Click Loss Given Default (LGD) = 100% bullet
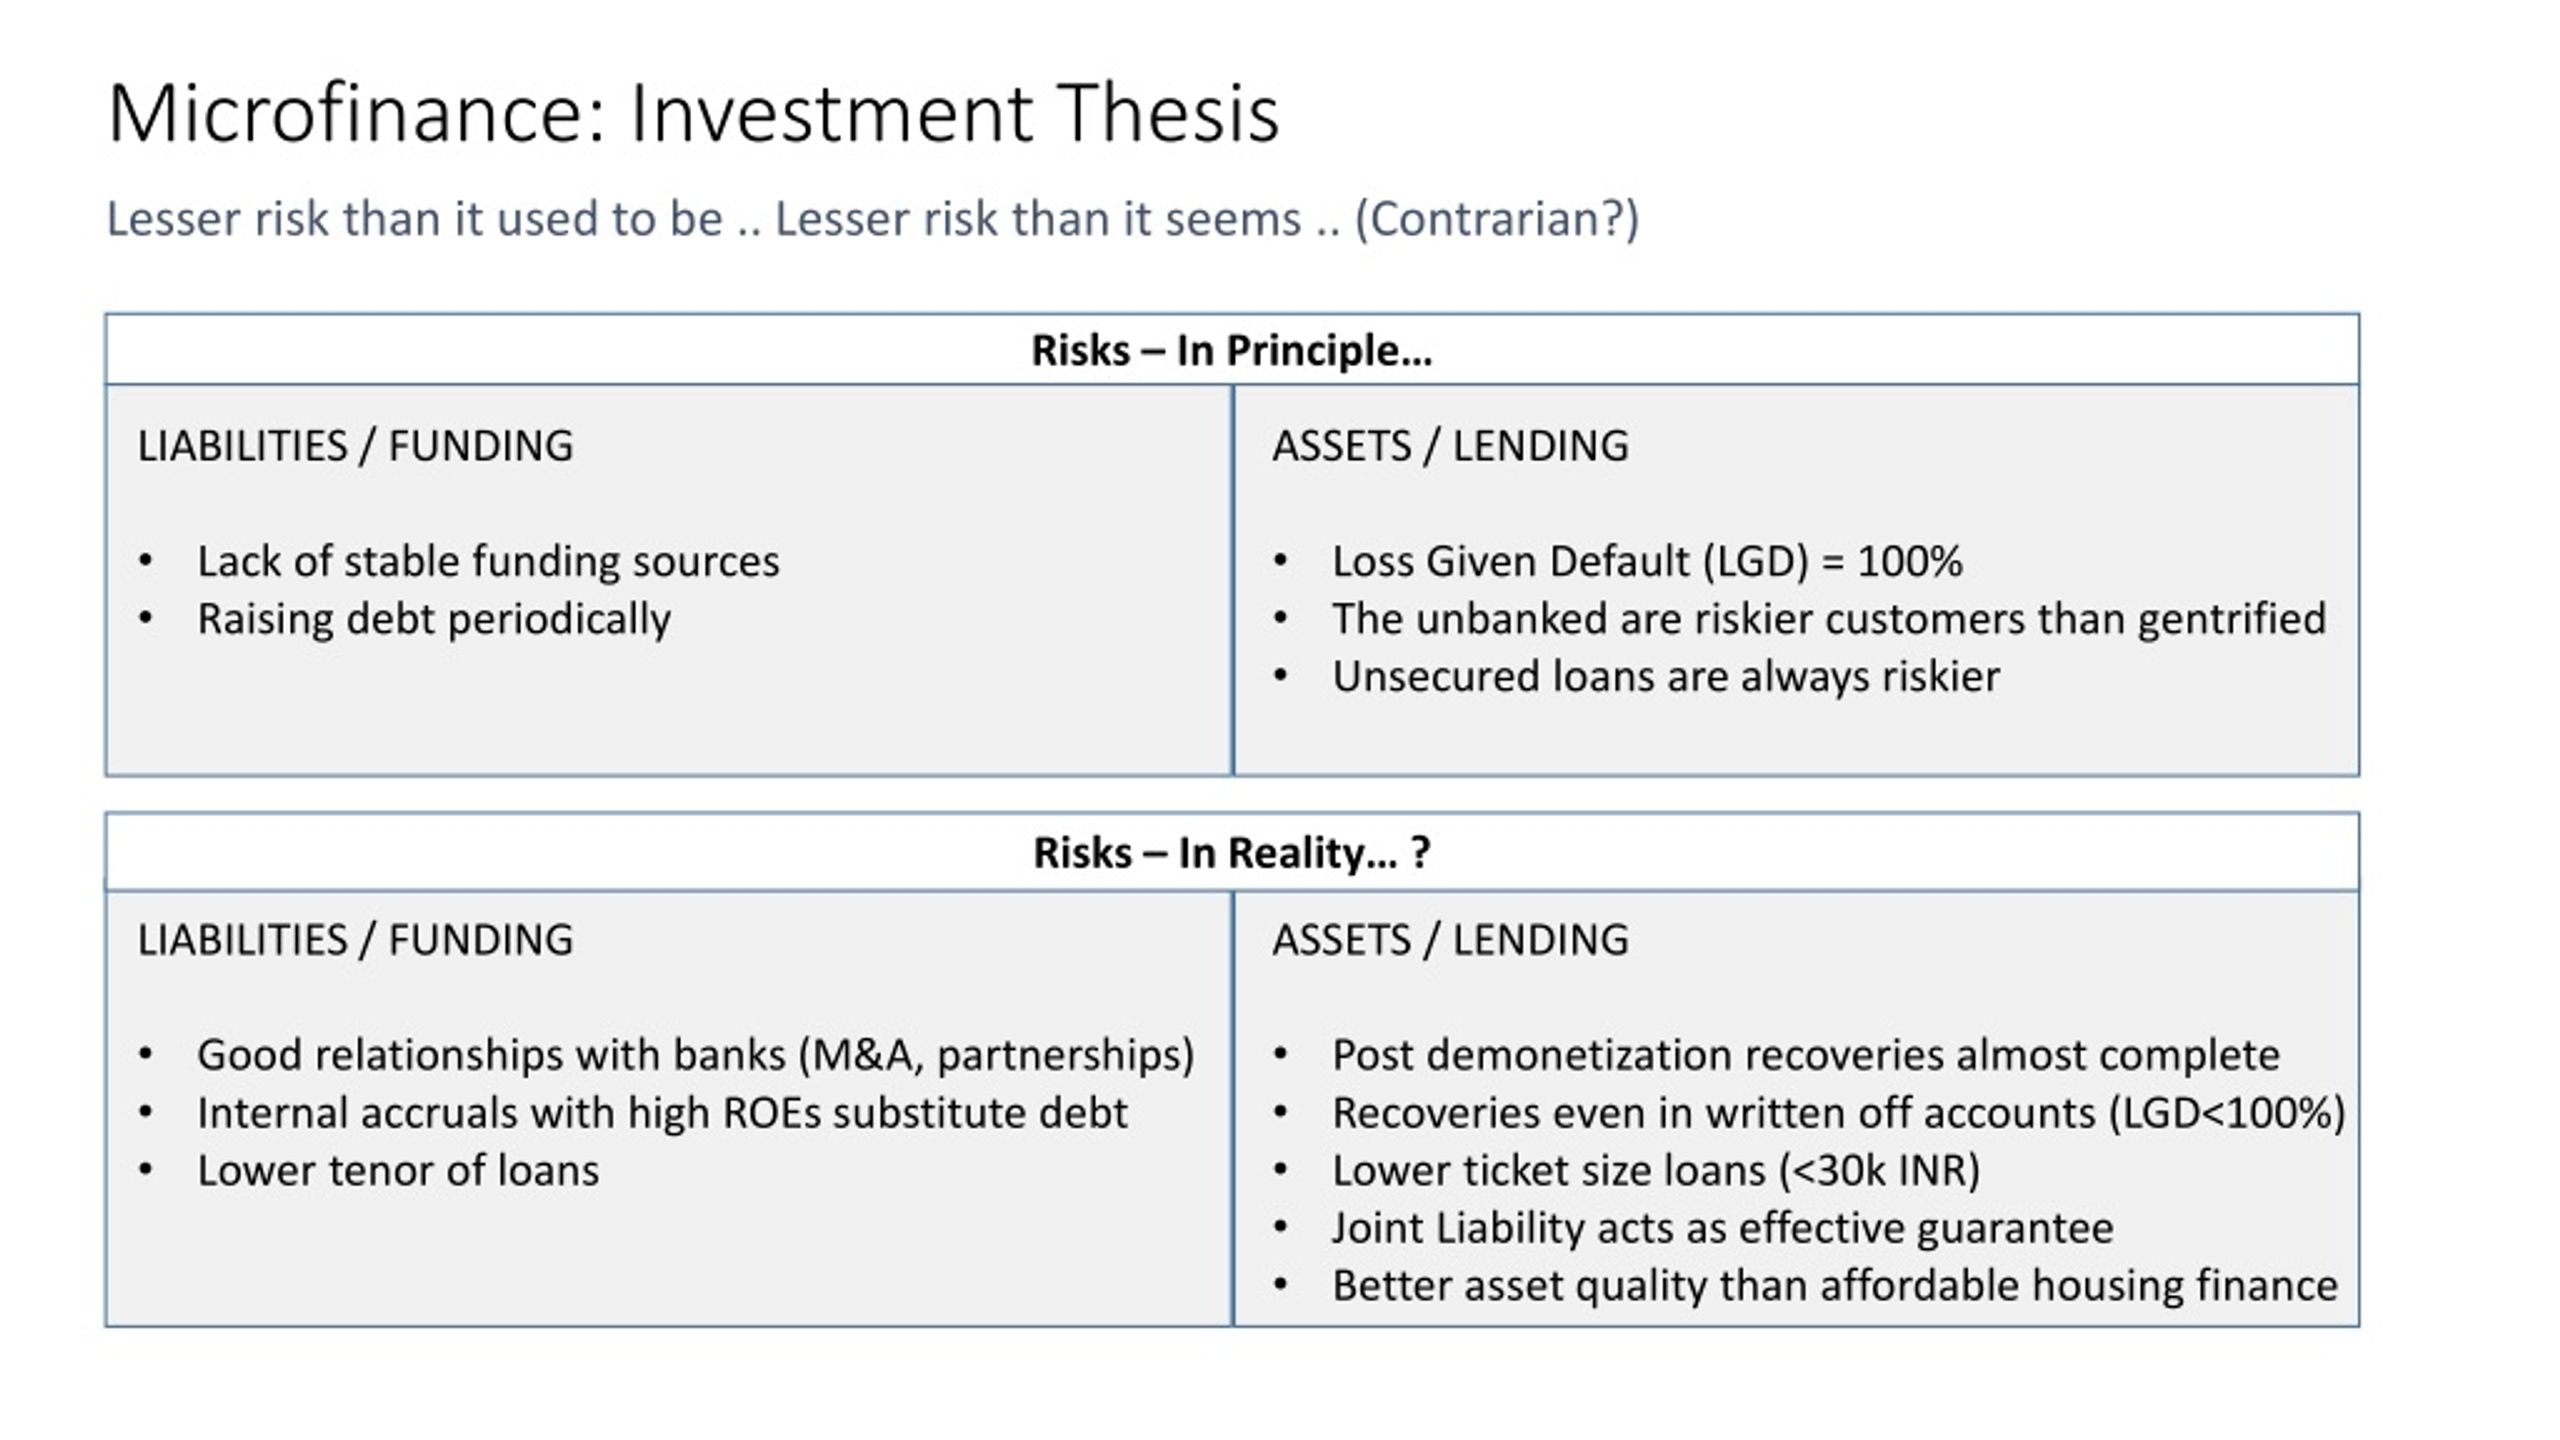This screenshot has height=1440, width=2560. [1647, 561]
